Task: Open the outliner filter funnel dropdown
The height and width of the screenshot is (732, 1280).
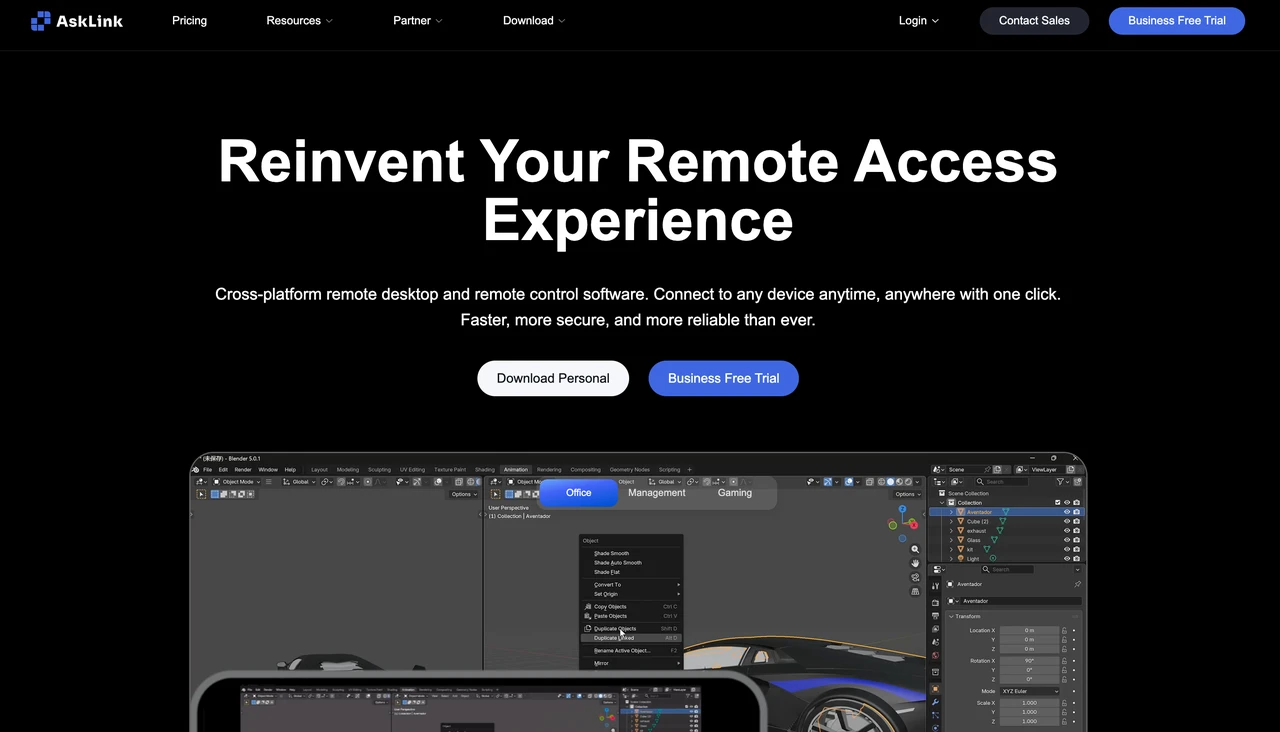Action: pyautogui.click(x=1062, y=481)
